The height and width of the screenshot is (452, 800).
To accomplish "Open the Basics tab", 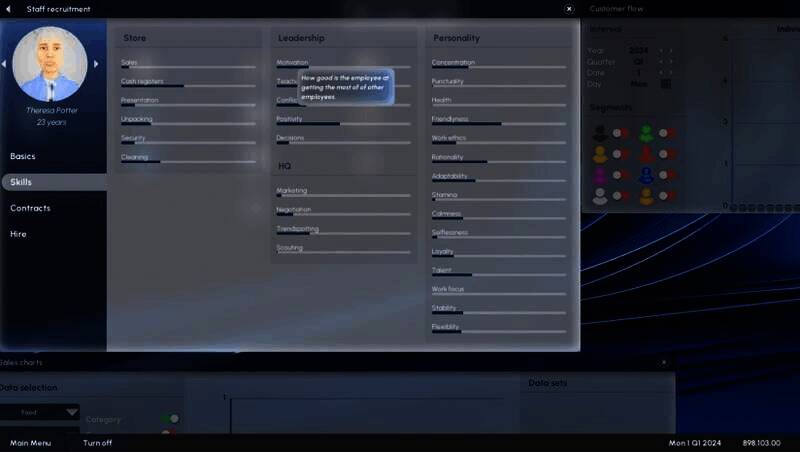I will pos(23,157).
